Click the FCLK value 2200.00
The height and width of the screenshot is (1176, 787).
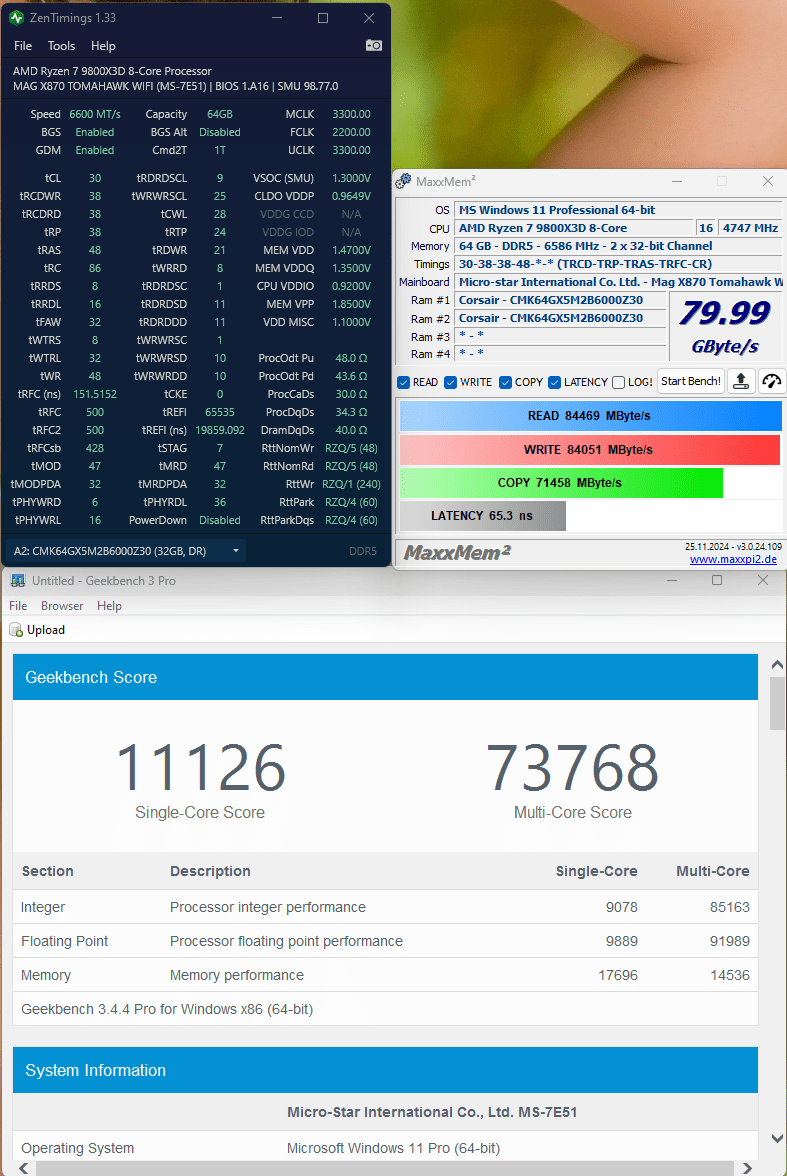pos(351,132)
